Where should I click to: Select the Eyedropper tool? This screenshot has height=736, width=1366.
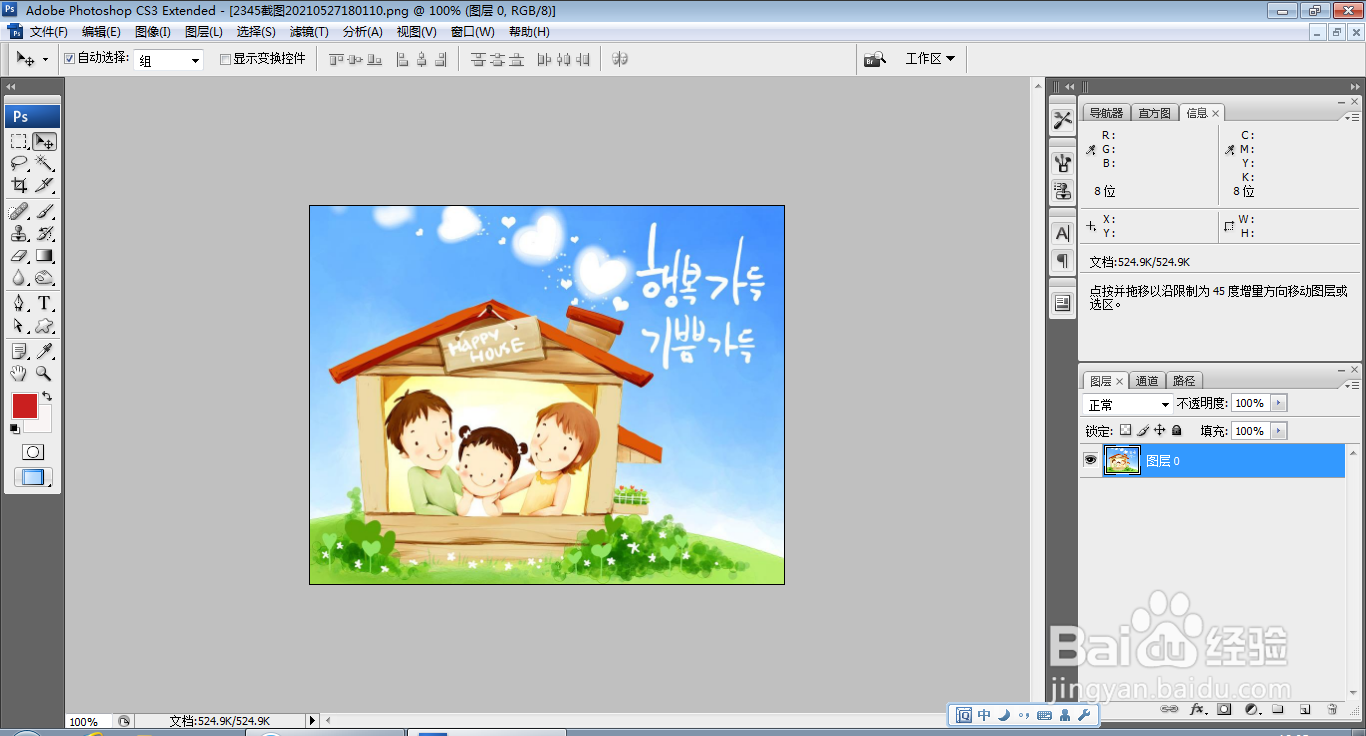[44, 351]
